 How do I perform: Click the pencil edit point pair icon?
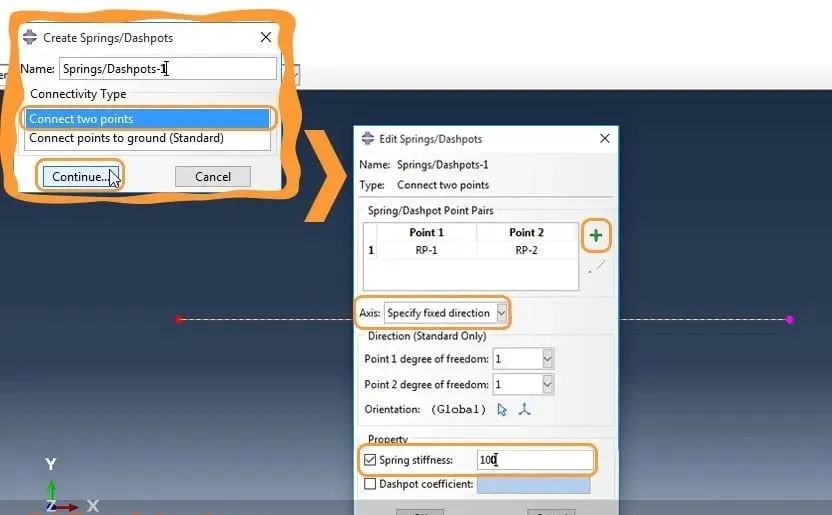click(x=597, y=267)
